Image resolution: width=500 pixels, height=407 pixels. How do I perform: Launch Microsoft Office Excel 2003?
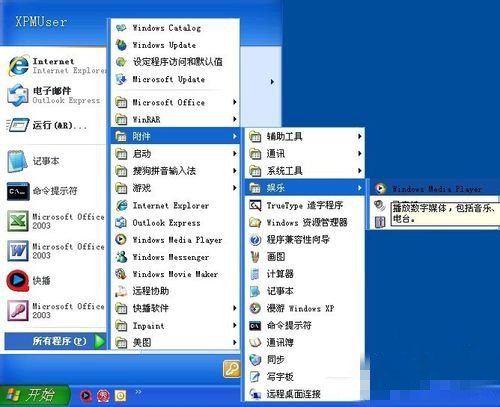click(55, 221)
